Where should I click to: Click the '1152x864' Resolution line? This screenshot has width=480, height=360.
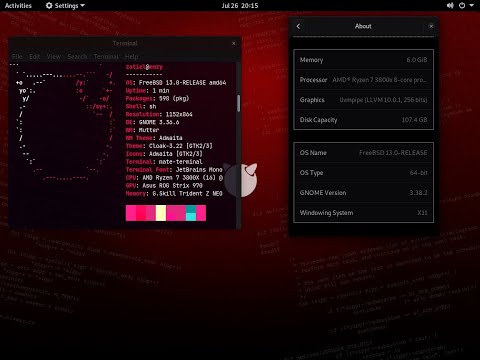pyautogui.click(x=159, y=114)
